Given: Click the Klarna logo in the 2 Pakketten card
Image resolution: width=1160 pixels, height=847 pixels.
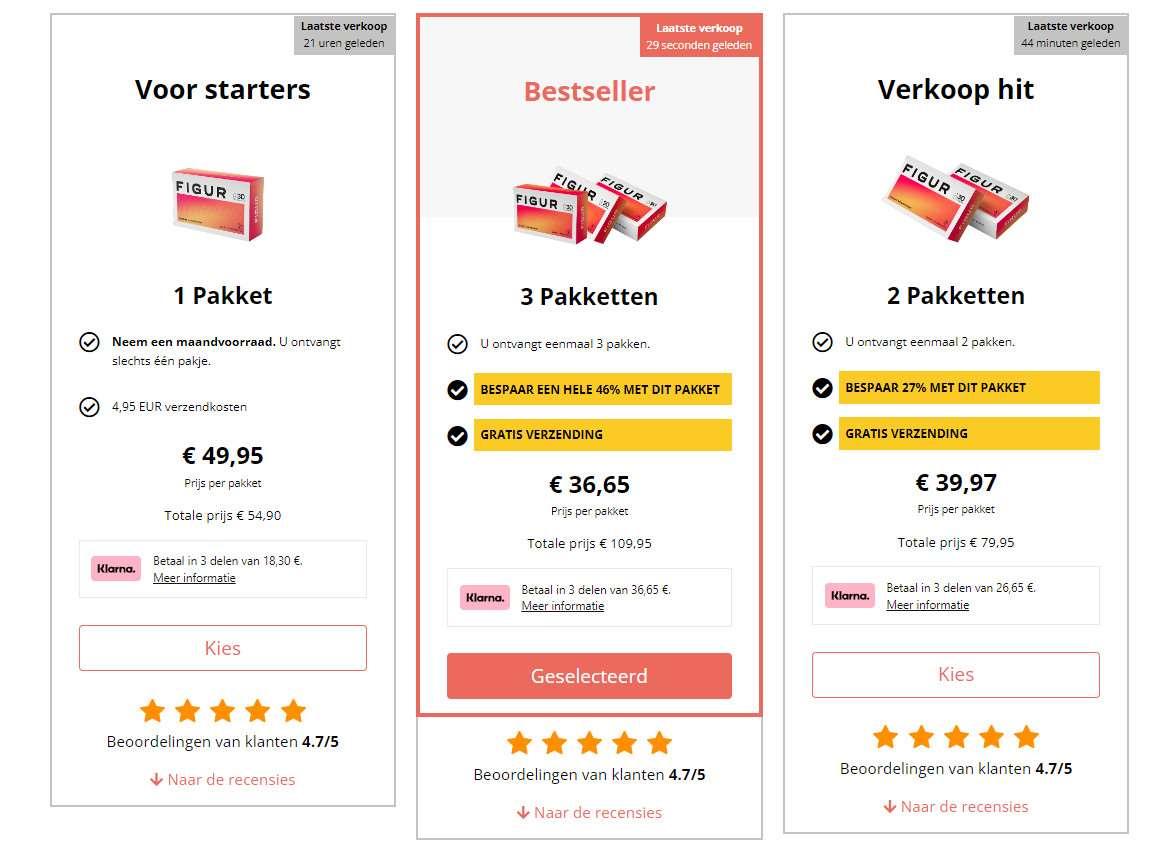Looking at the screenshot, I should click(x=850, y=594).
